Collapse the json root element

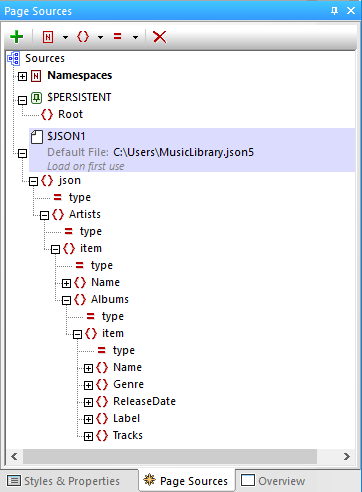coord(33,182)
